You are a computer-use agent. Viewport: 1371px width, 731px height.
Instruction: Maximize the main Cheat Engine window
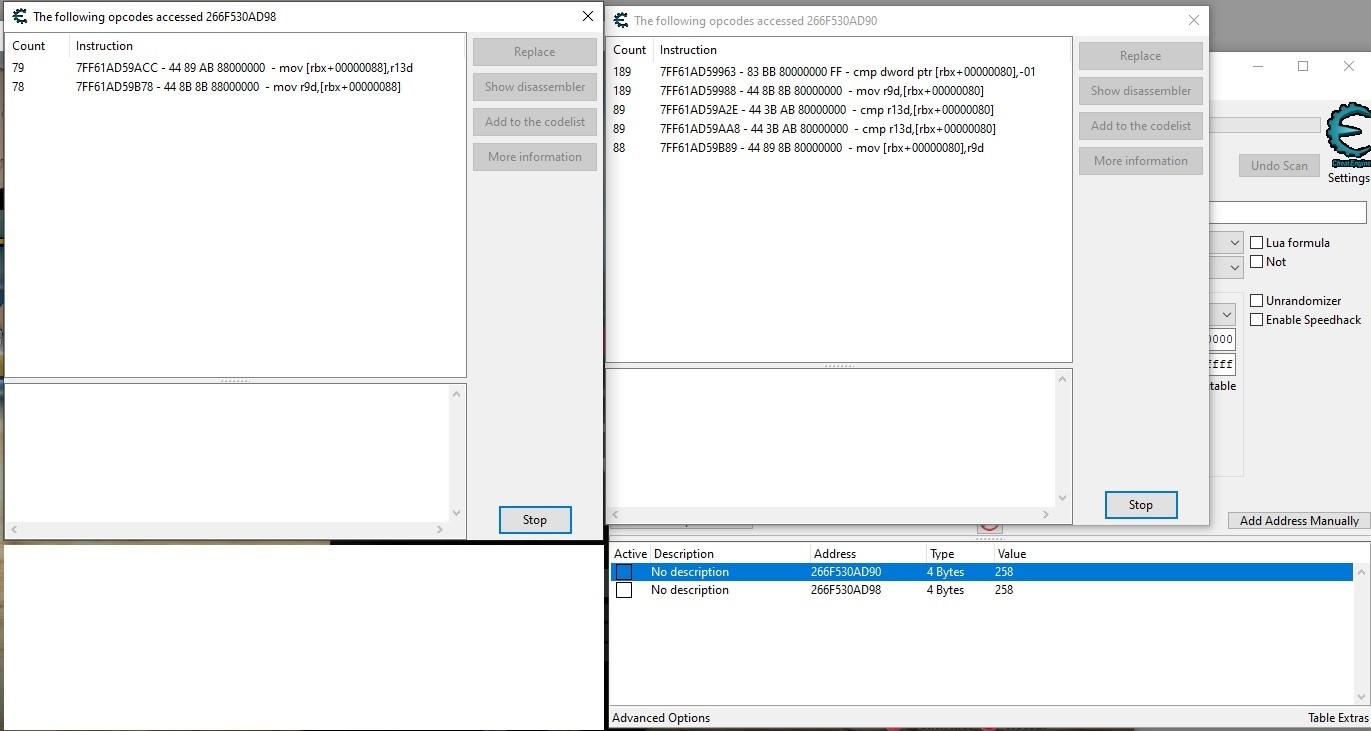point(1303,66)
